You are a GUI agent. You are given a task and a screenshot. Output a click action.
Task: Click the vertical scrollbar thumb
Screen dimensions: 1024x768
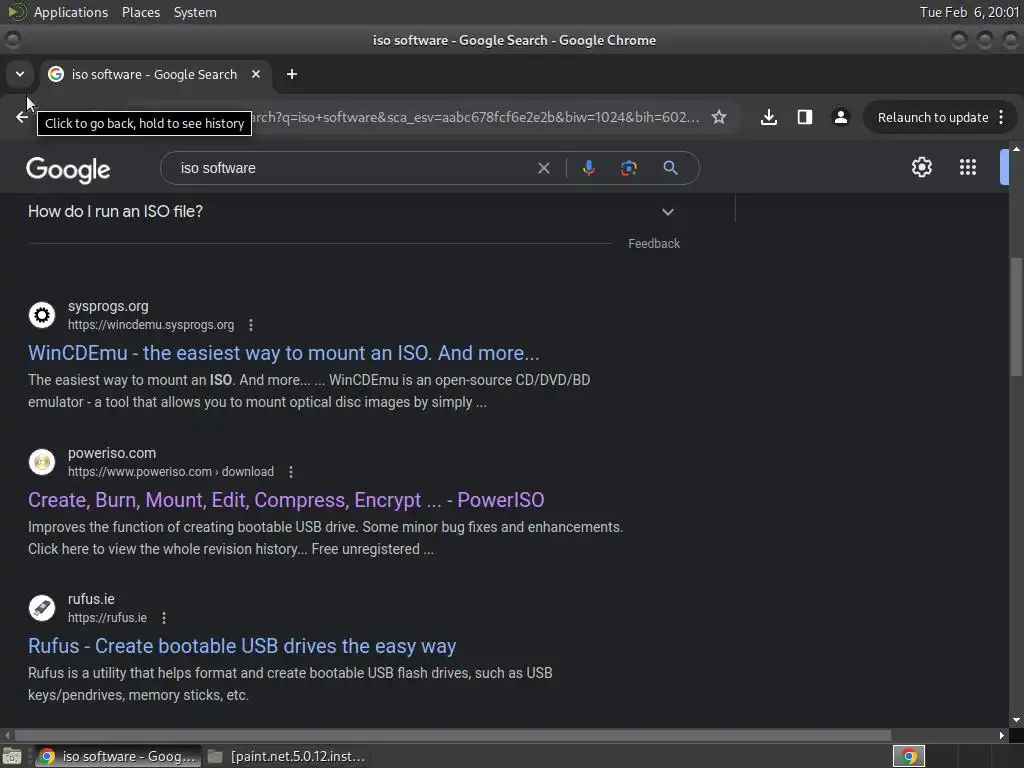point(1016,317)
